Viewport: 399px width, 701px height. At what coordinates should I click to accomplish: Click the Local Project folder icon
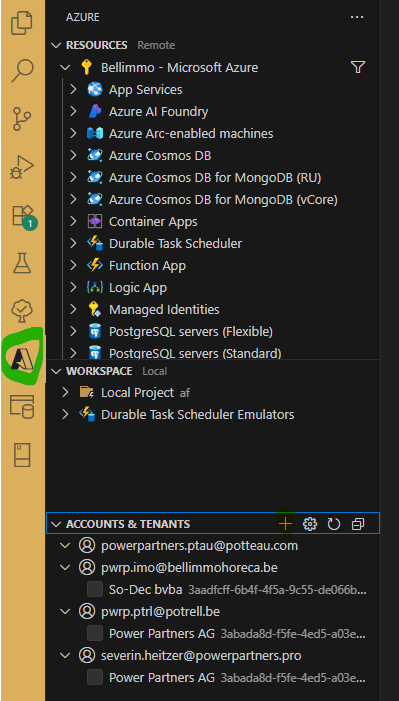86,392
